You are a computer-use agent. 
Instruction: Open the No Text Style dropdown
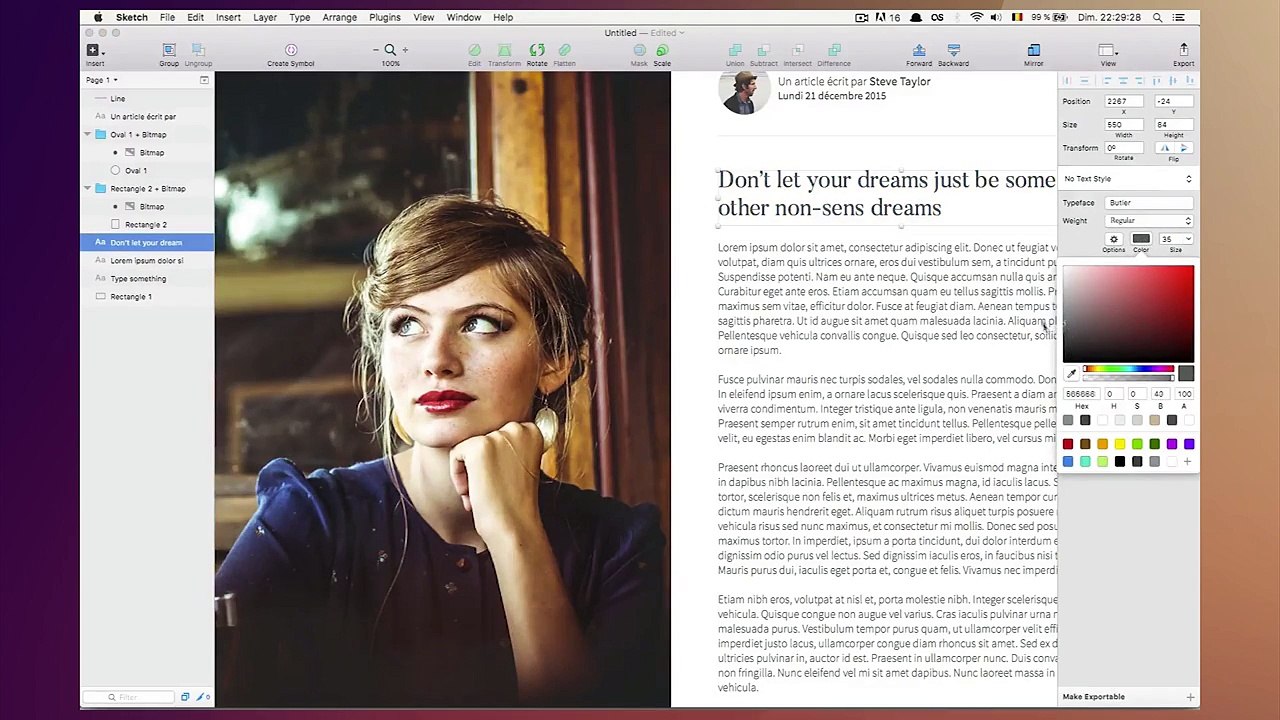coord(1128,179)
